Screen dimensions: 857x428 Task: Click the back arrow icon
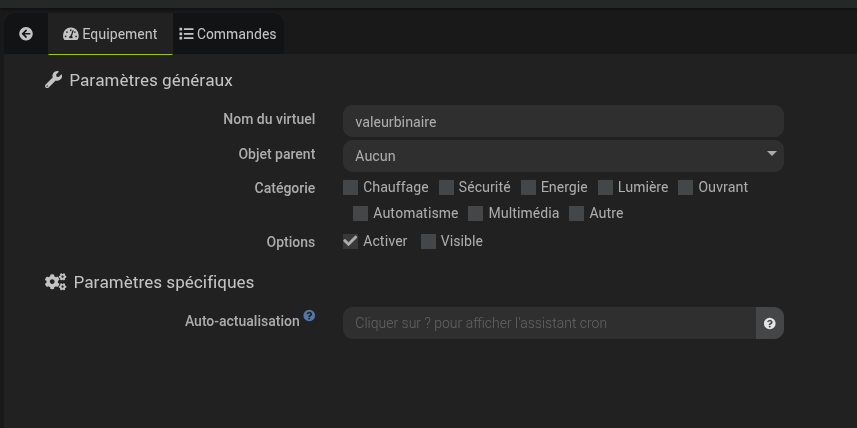pos(26,34)
